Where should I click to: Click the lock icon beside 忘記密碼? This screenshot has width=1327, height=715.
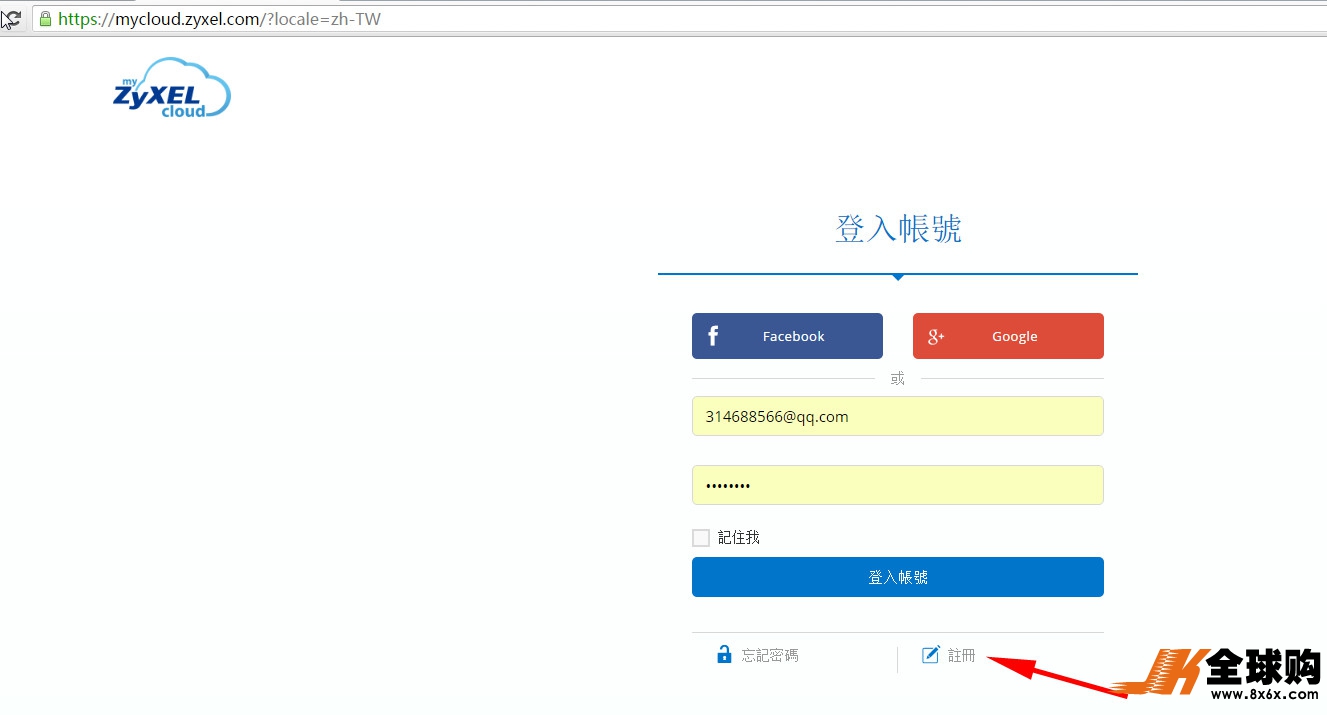click(x=723, y=654)
